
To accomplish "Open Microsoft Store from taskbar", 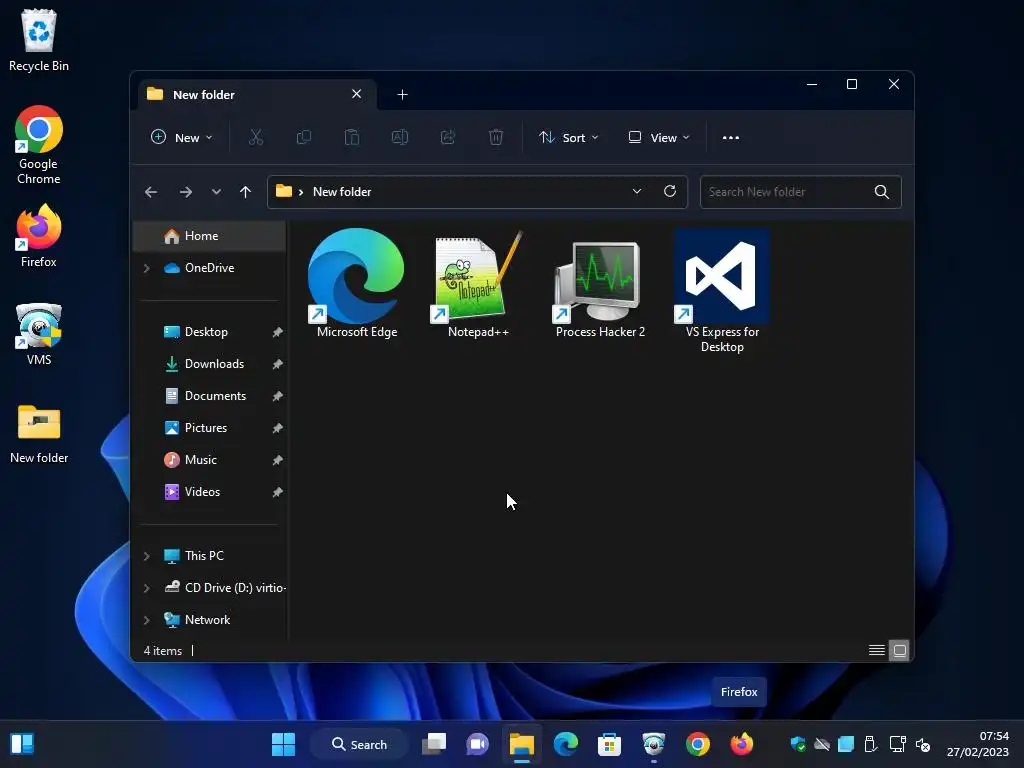I will coord(609,744).
